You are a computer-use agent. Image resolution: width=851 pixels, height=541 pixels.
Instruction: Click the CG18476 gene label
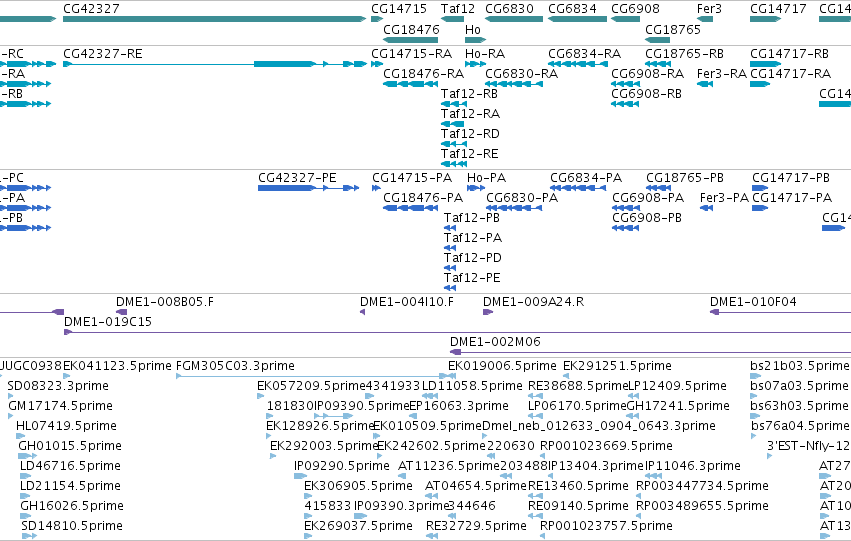411,29
